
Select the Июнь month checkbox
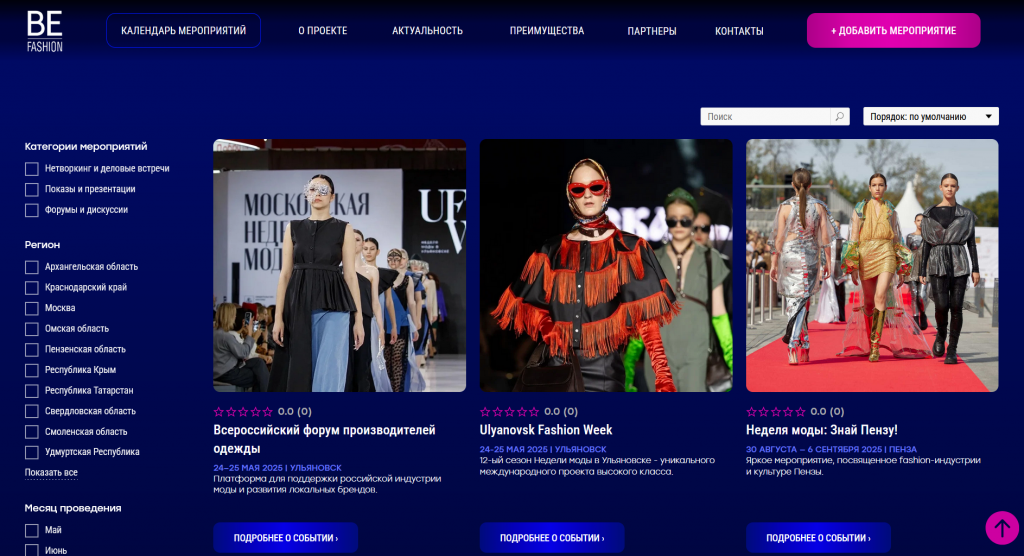pos(31,551)
